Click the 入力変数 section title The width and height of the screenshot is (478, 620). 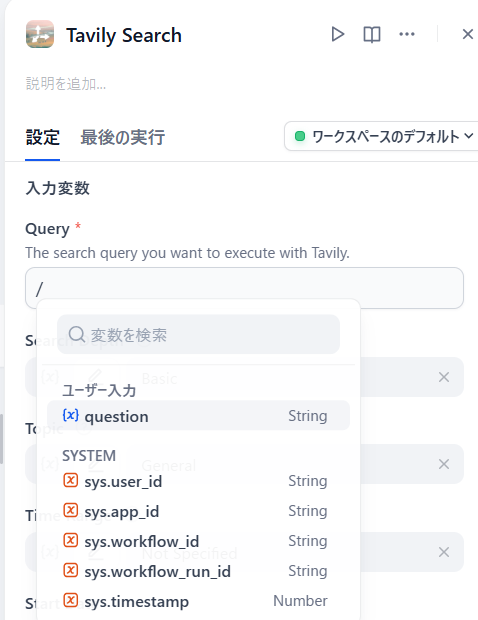pos(58,188)
